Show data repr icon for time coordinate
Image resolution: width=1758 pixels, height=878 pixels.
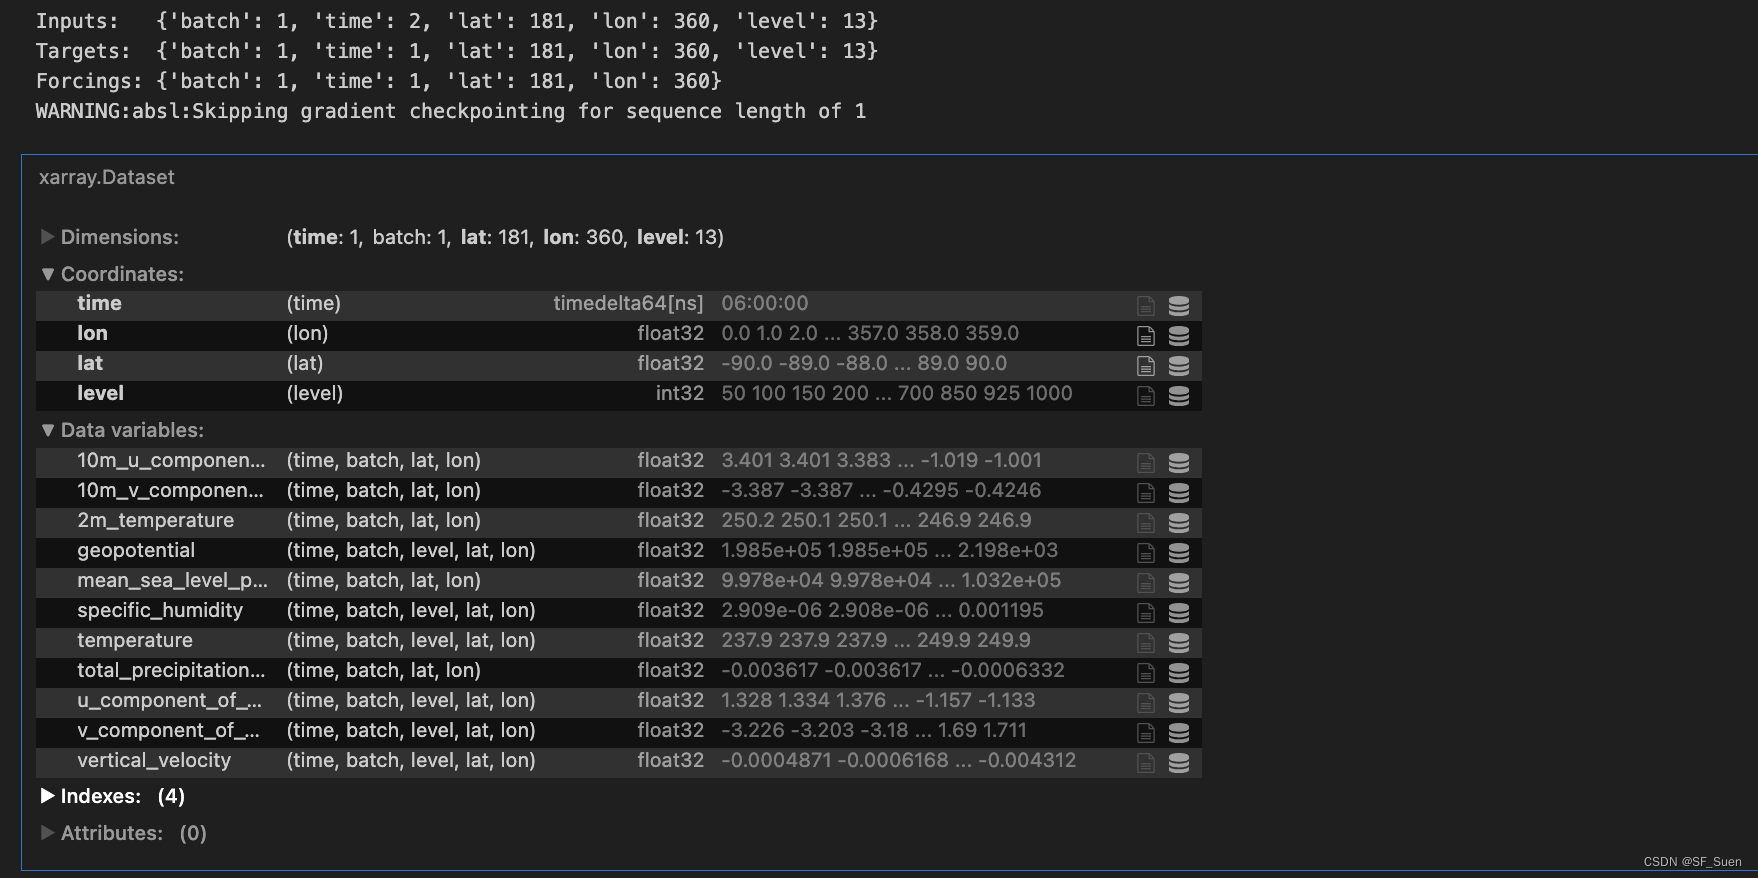point(1179,305)
